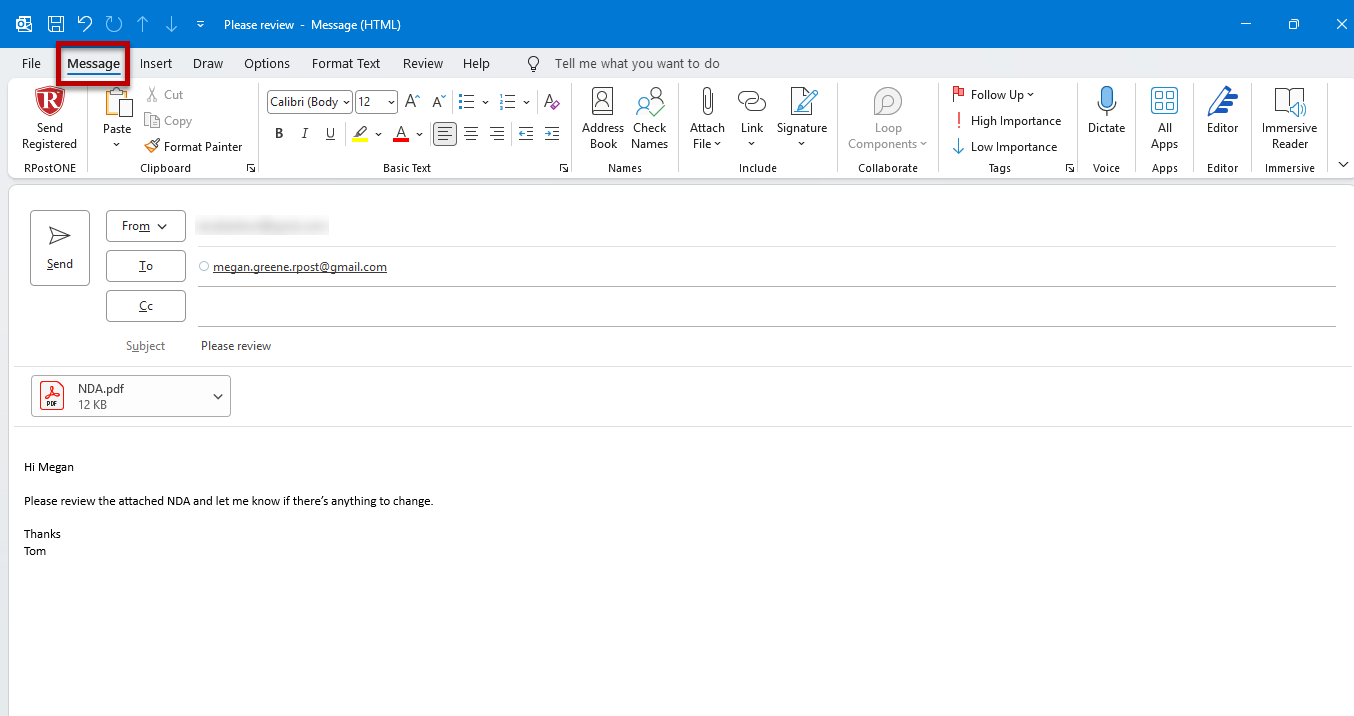The image size is (1354, 716).
Task: Click the To recipients button
Action: (x=146, y=266)
